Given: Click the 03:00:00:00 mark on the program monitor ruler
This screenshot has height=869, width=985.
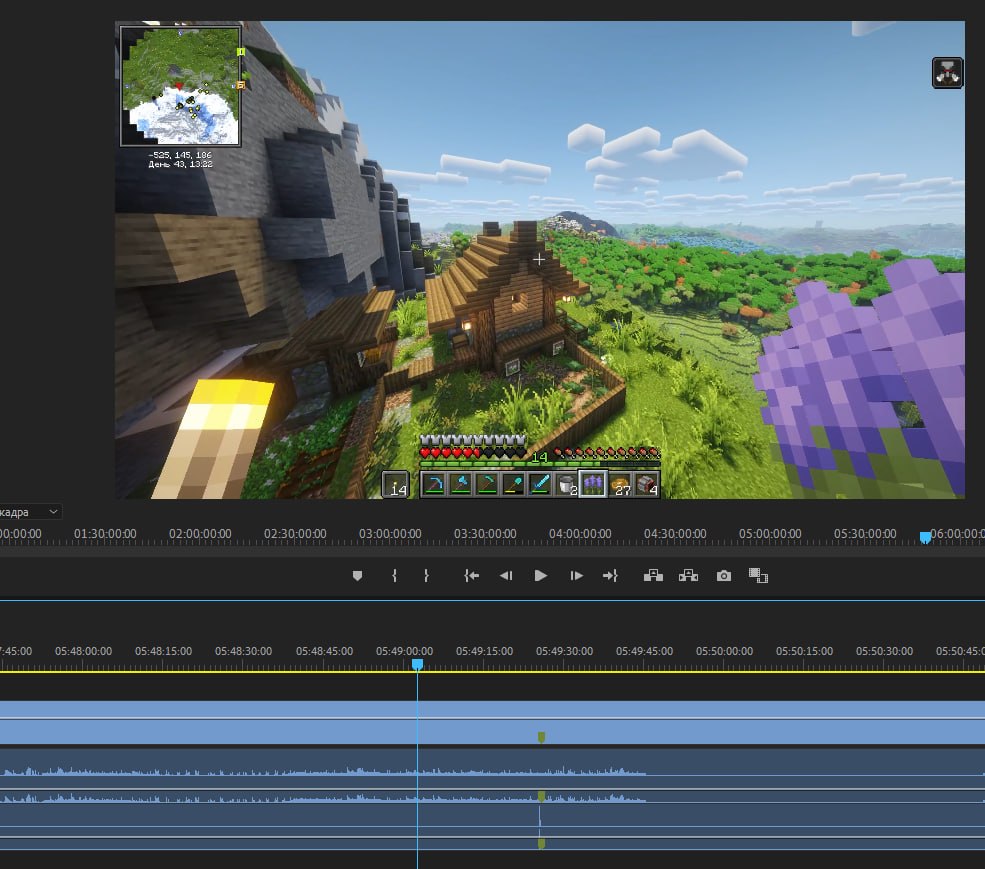Looking at the screenshot, I should point(390,533).
